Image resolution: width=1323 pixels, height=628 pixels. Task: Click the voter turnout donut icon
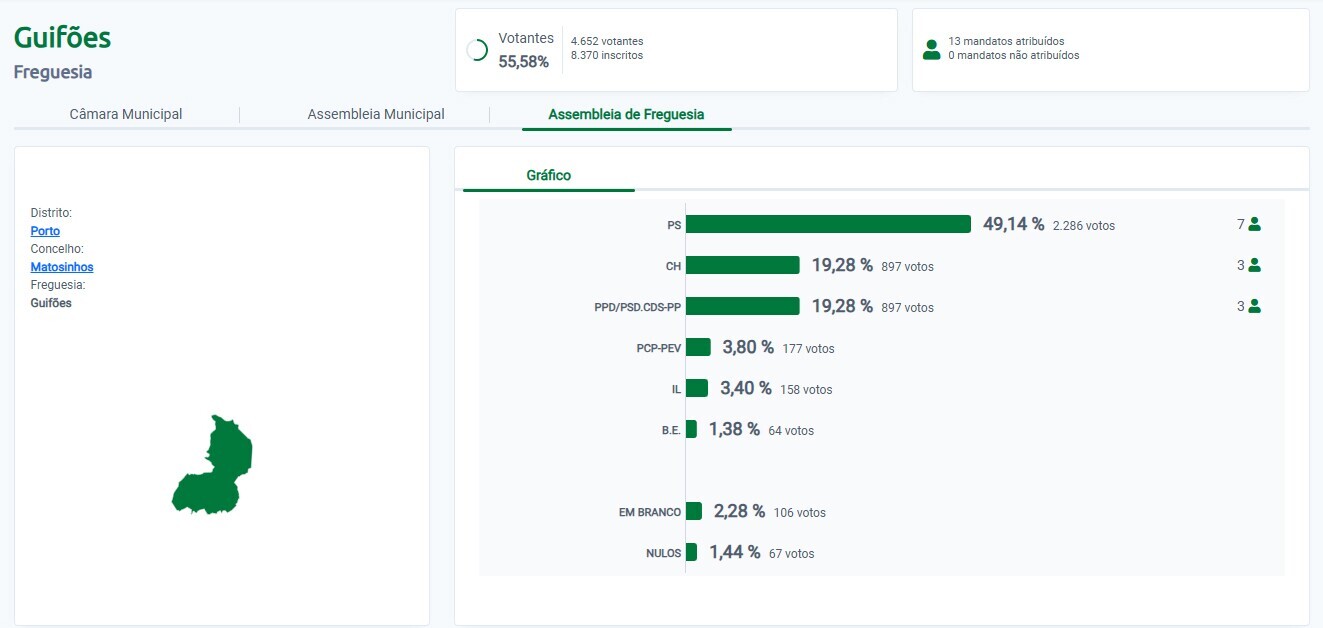(477, 50)
